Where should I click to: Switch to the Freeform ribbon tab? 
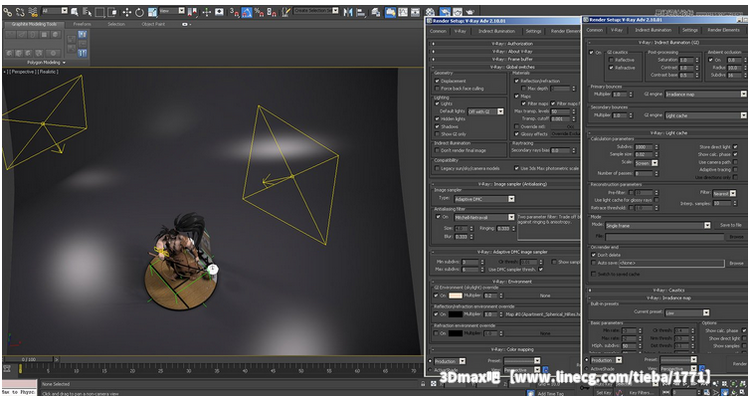82,24
